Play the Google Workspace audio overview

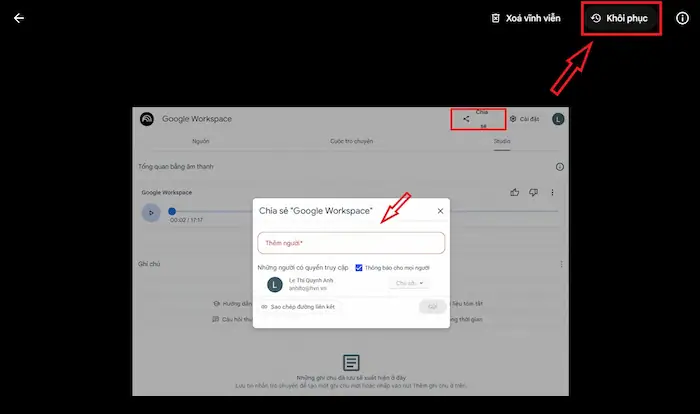pos(150,212)
